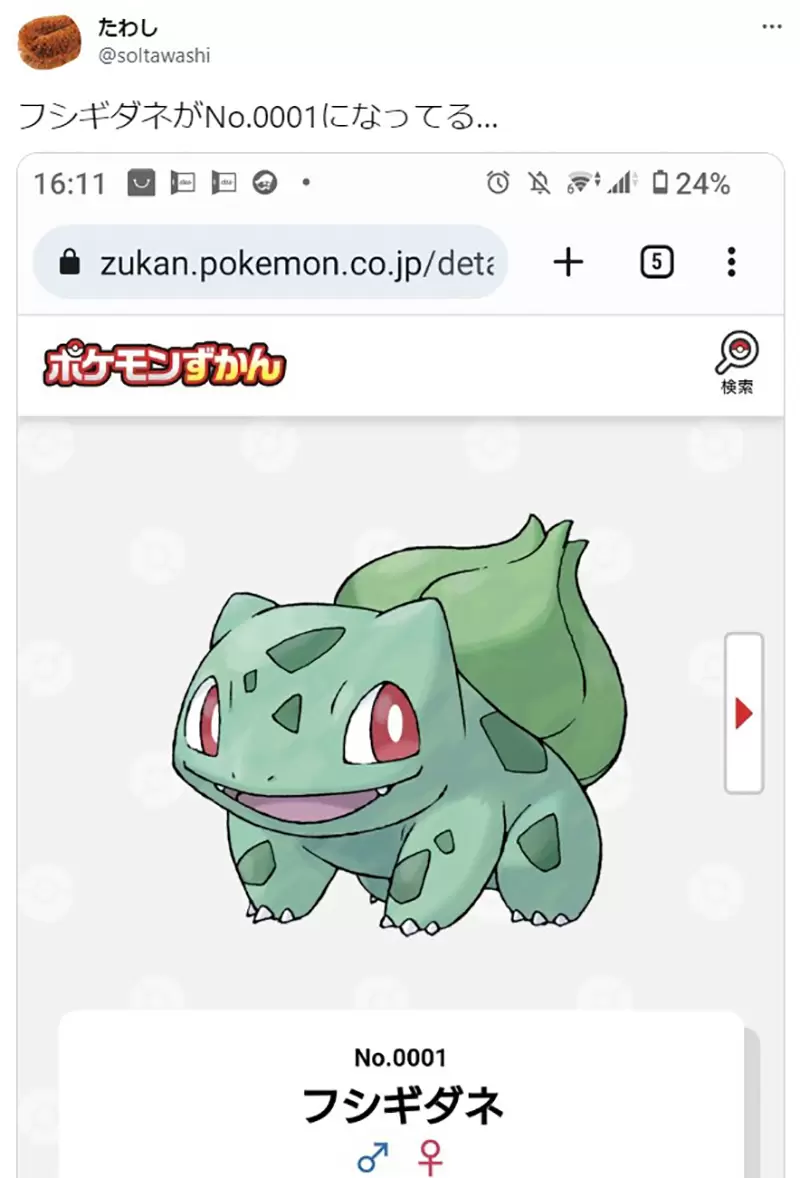Open a new tab with plus icon
This screenshot has width=800, height=1178.
coord(569,262)
